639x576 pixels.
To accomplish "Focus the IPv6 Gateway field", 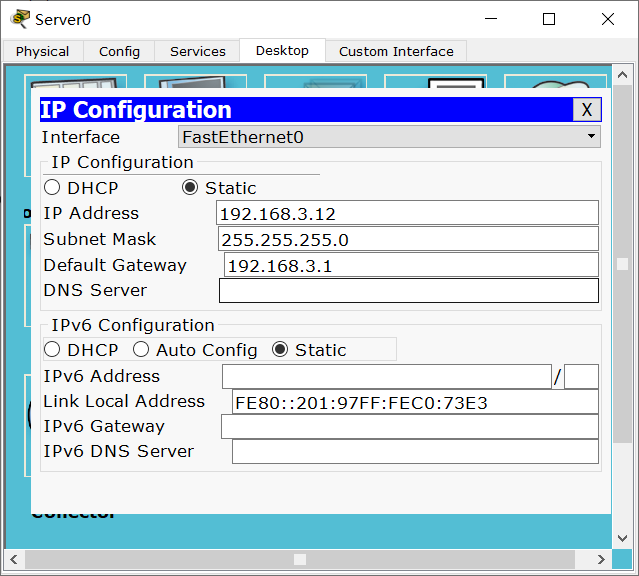I will [x=410, y=427].
